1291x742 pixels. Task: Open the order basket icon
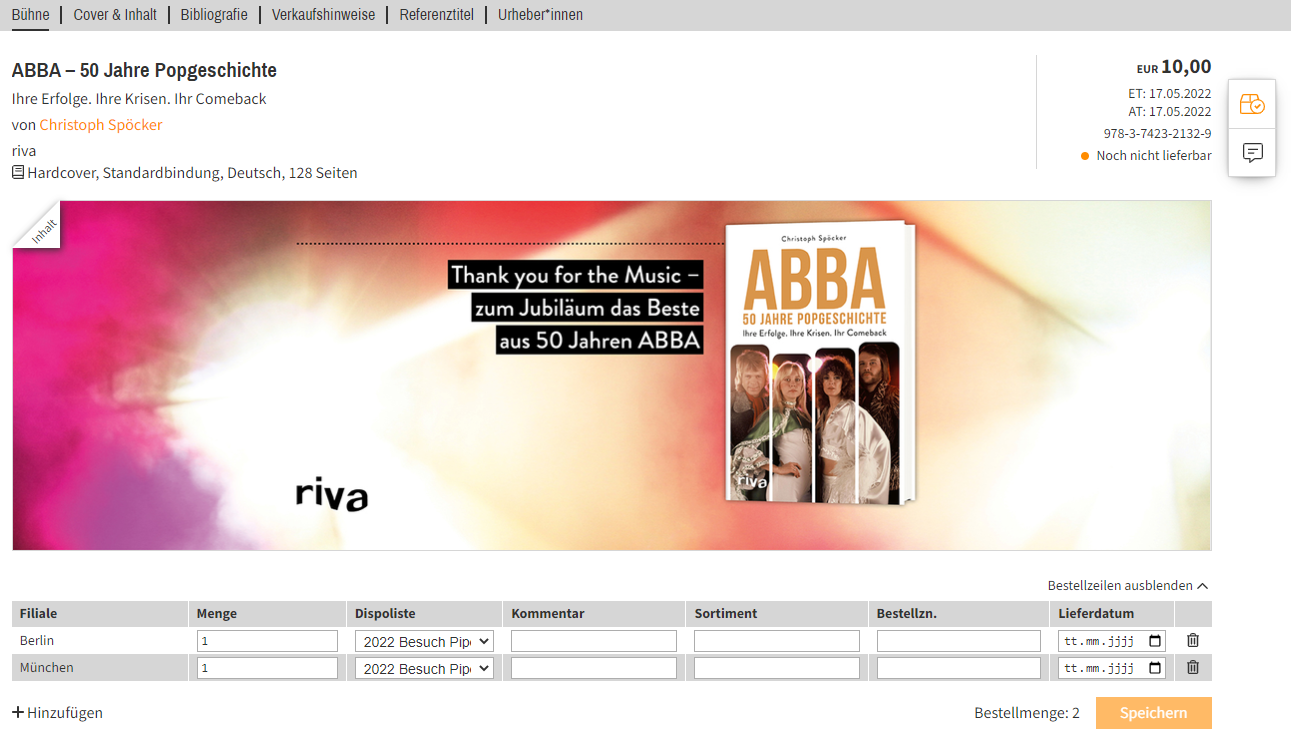tap(1252, 104)
